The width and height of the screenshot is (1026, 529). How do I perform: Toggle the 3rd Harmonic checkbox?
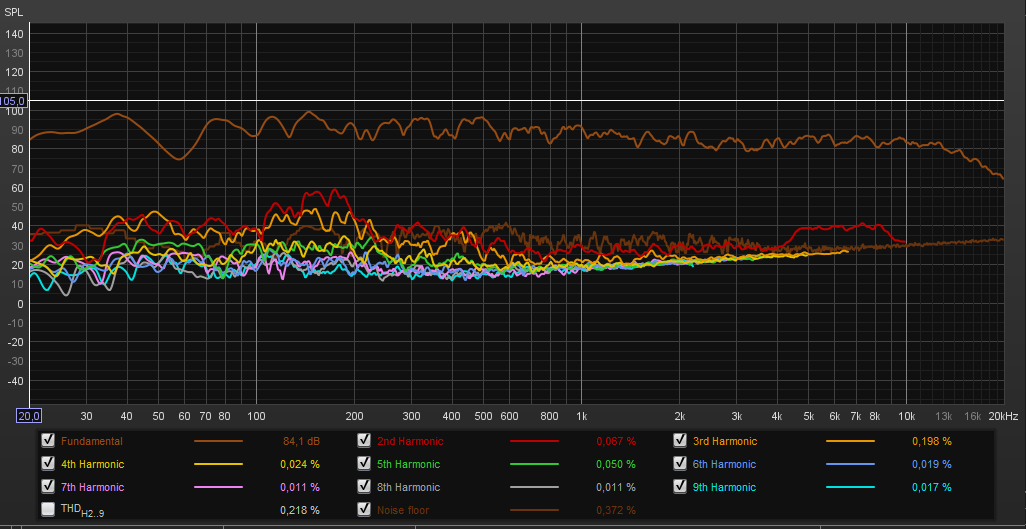(x=680, y=441)
